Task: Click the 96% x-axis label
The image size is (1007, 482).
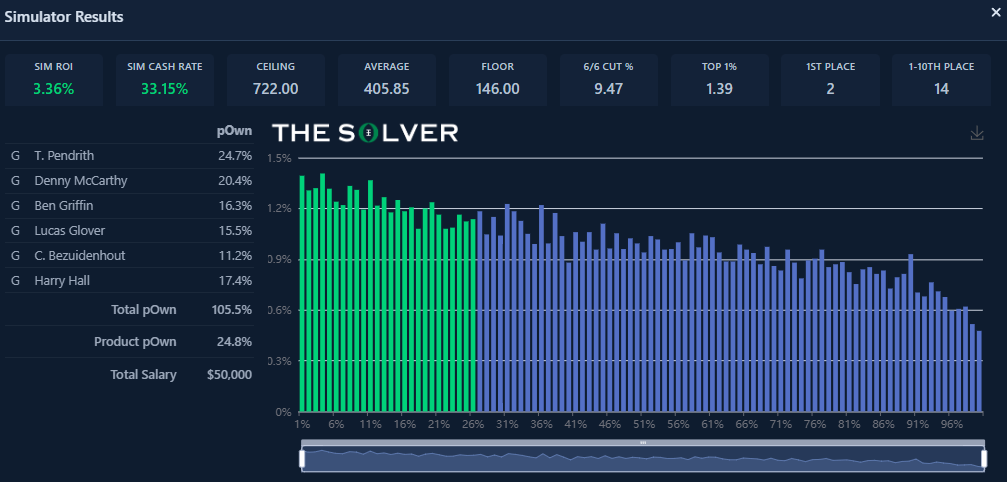Action: [x=952, y=424]
